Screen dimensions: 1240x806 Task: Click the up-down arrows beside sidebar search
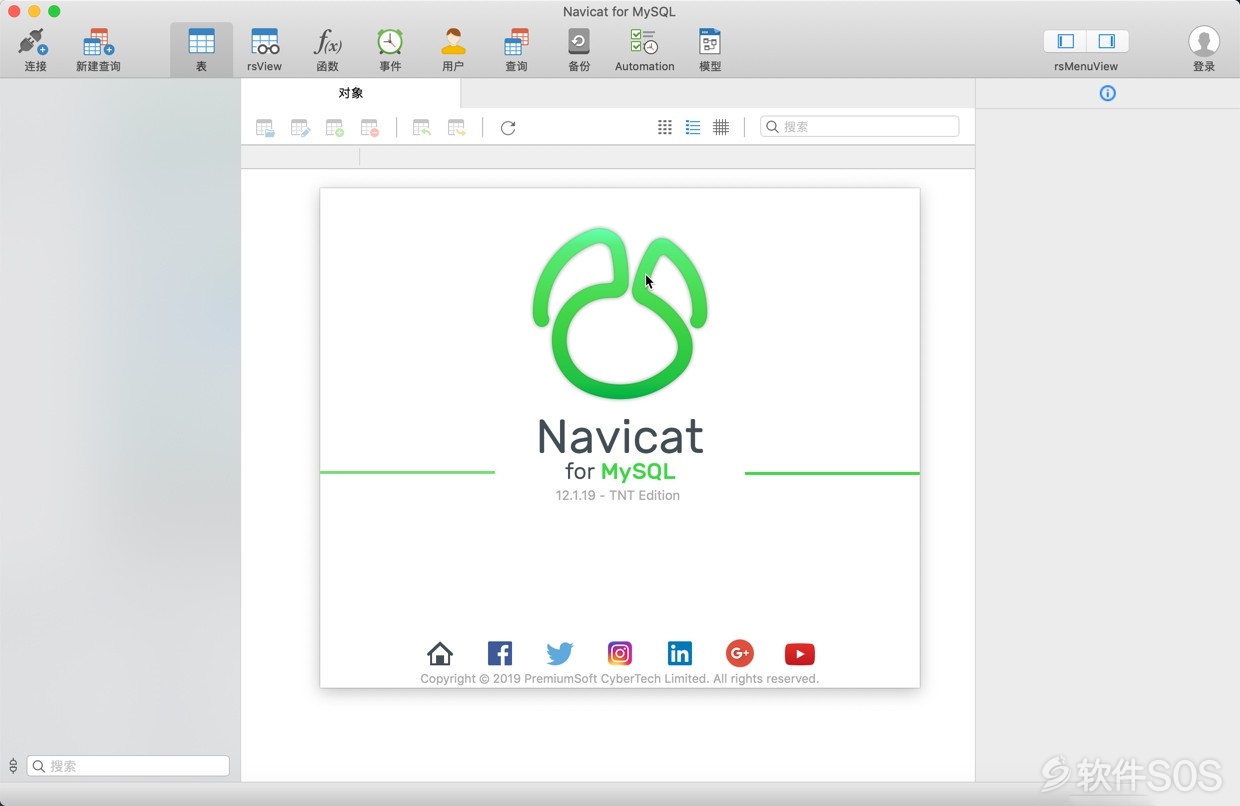(13, 766)
